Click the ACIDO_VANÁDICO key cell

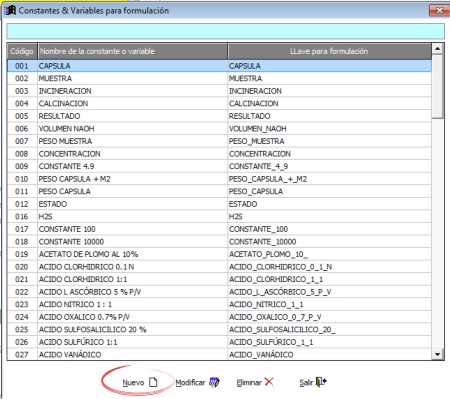(329, 354)
